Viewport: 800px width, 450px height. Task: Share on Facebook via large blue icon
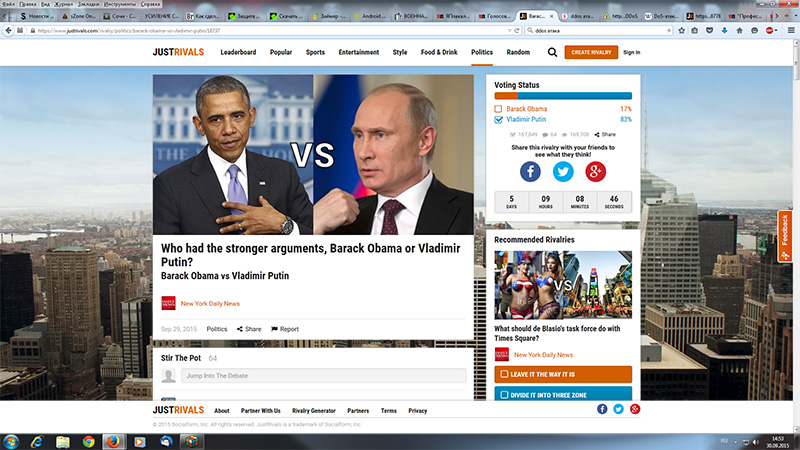tap(530, 171)
